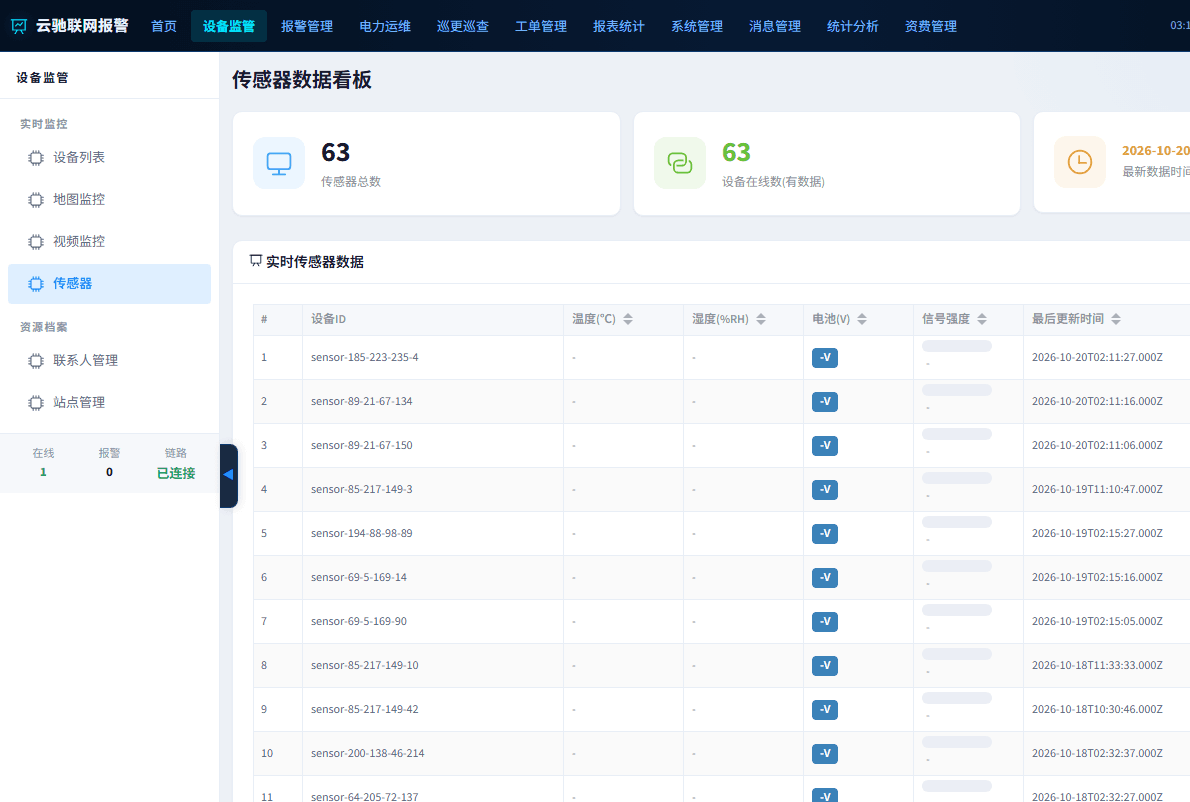Click the clock icon on 最新数据时间 card
Image resolution: width=1190 pixels, height=802 pixels.
click(x=1079, y=162)
